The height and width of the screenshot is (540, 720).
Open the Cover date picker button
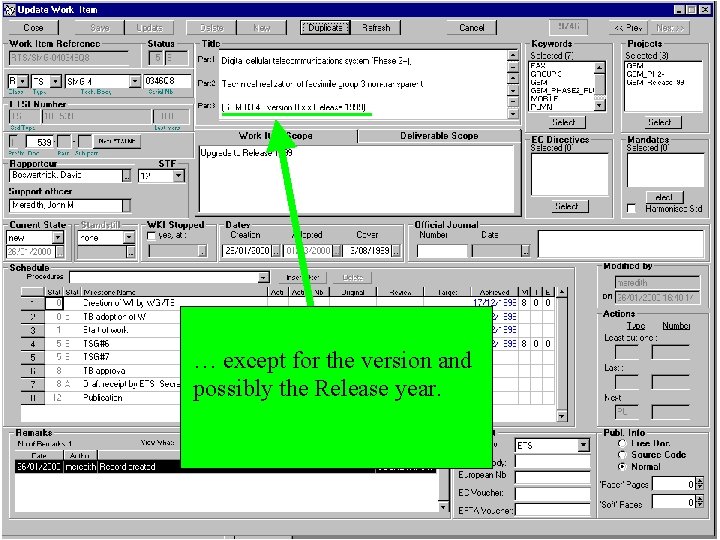tap(396, 251)
